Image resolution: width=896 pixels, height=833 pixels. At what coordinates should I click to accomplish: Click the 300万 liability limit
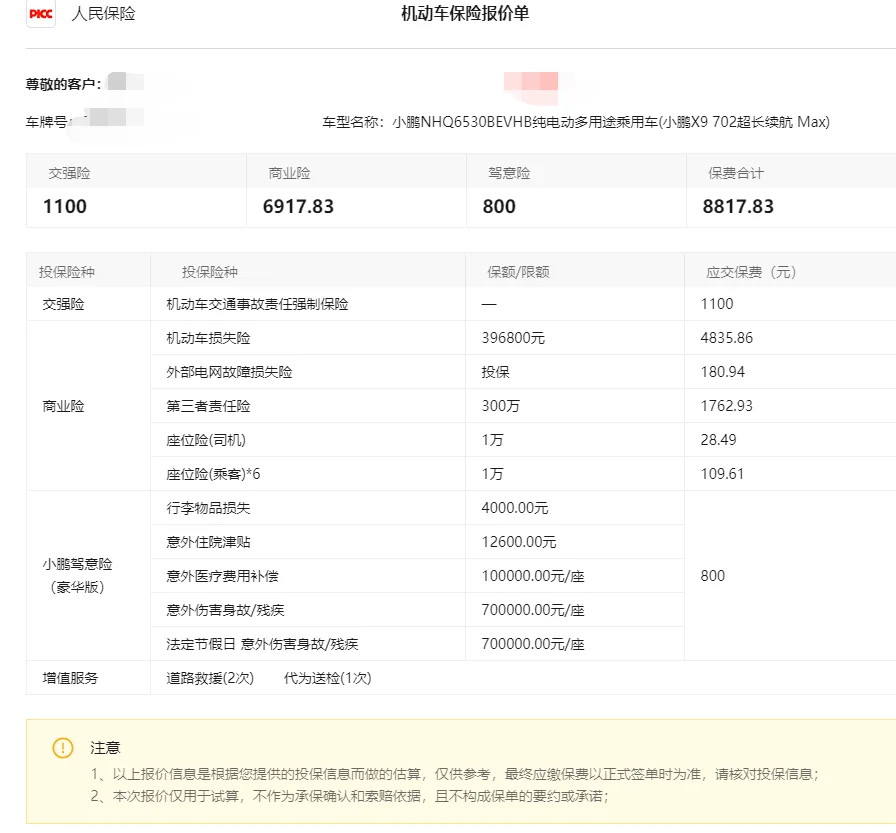tap(501, 406)
